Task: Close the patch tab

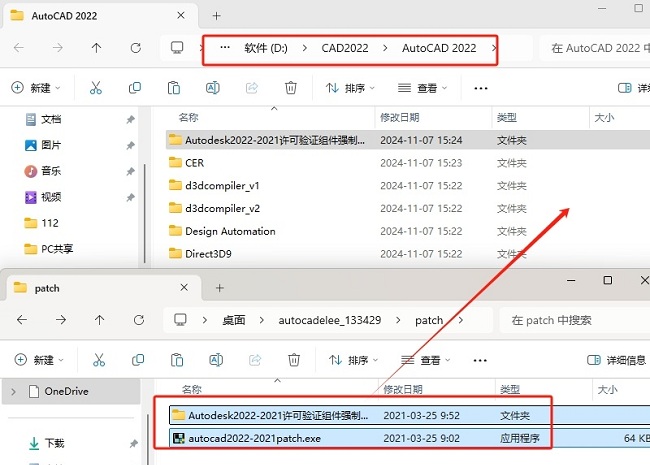Action: coord(184,288)
